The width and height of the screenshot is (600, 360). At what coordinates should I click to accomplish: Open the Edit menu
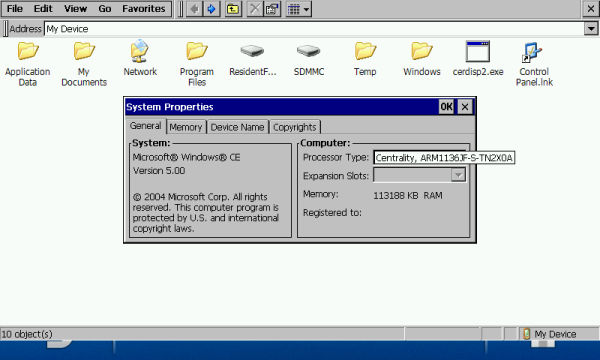click(43, 8)
